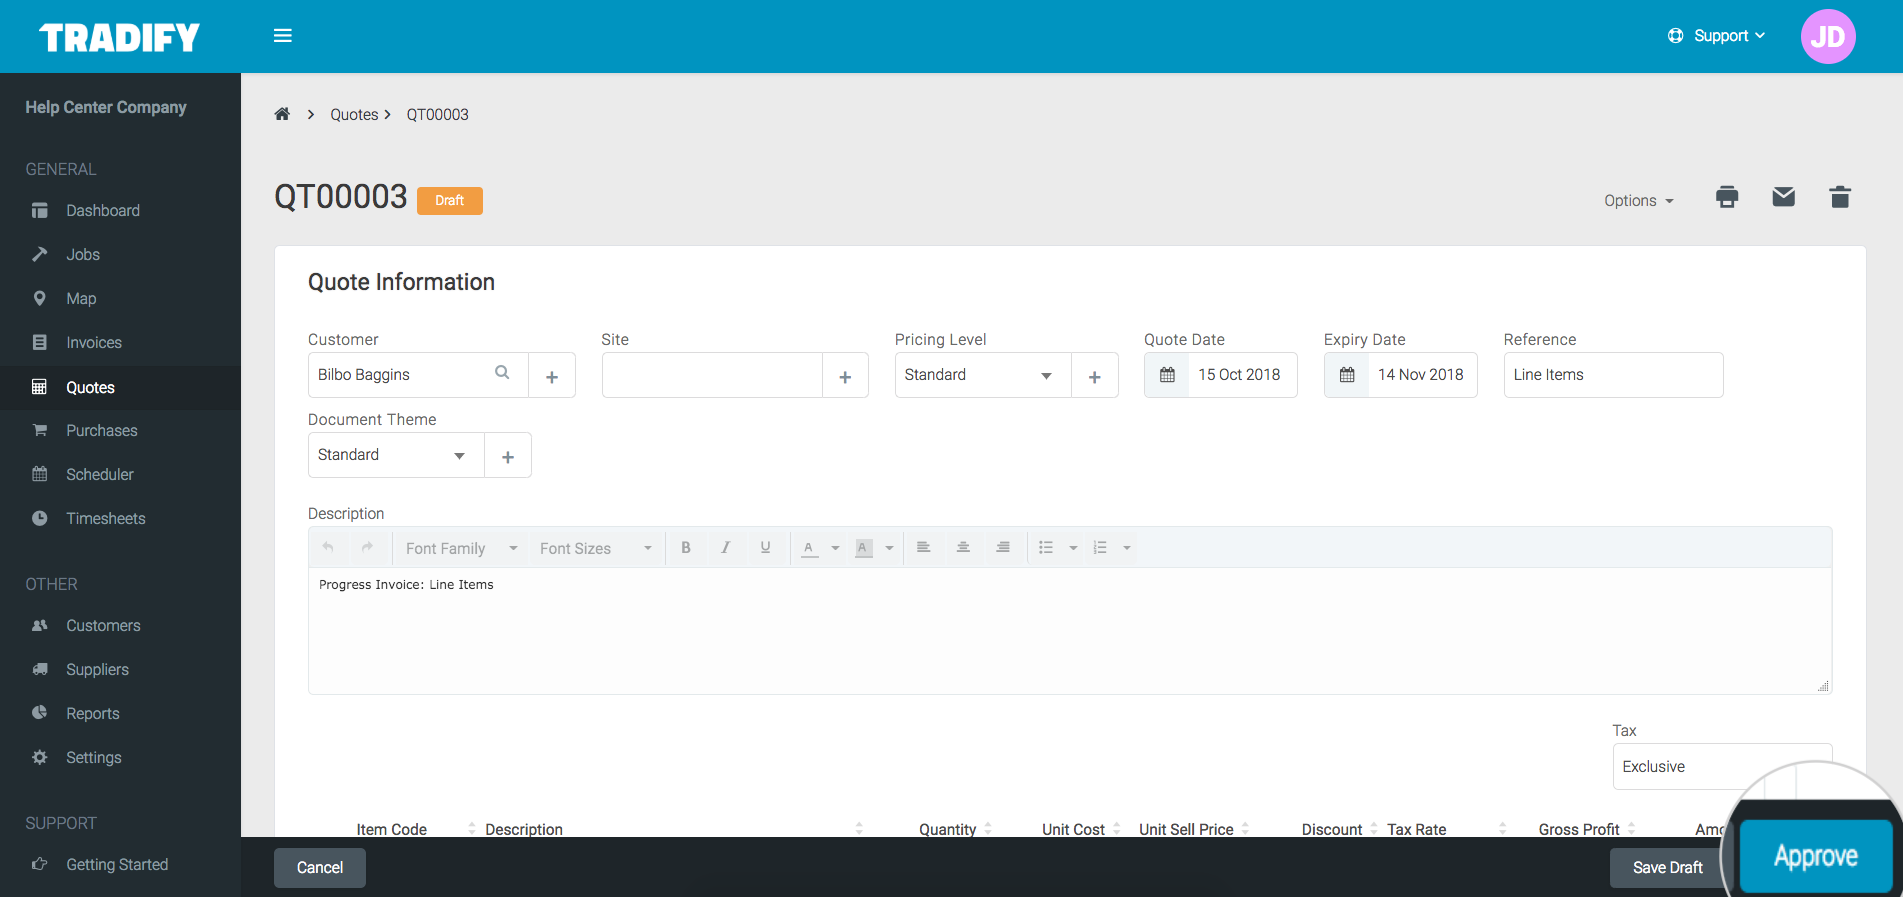
Task: Open the Font Sizes dropdown
Action: [595, 548]
